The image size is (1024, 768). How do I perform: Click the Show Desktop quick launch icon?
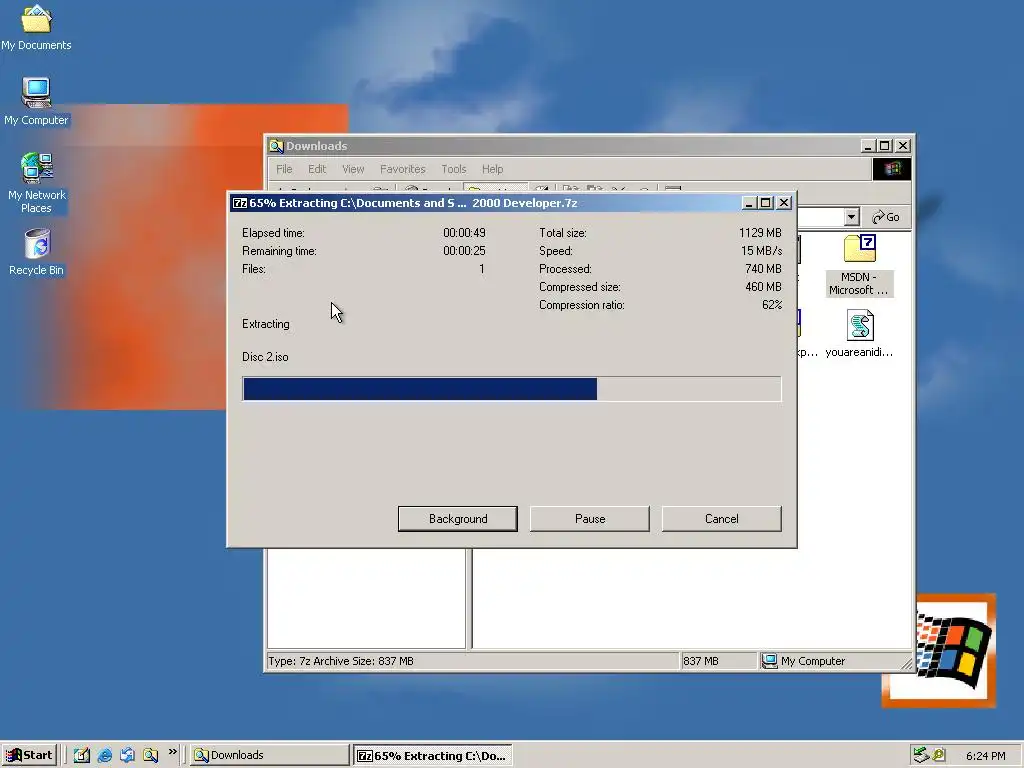pyautogui.click(x=82, y=755)
